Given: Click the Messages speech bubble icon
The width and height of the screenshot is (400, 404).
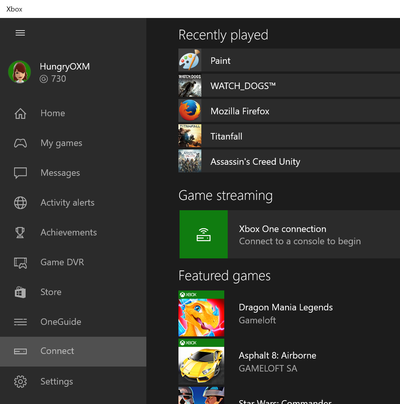Looking at the screenshot, I should (x=20, y=173).
